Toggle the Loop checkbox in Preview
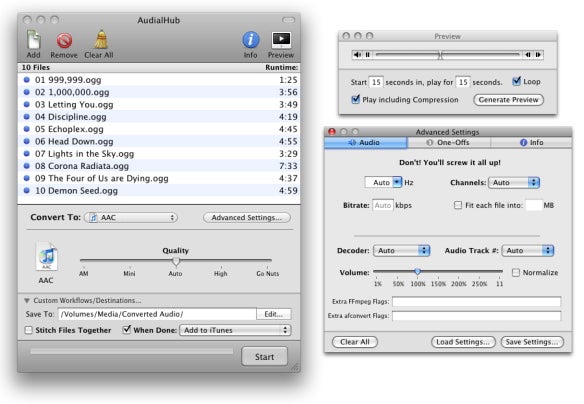Screen dimensions: 584x404 517,81
